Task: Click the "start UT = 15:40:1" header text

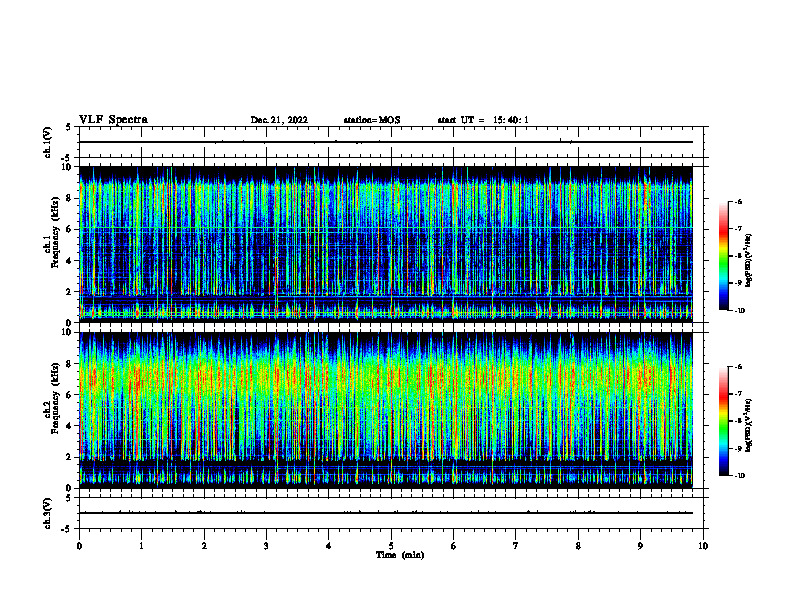Action: pos(483,120)
